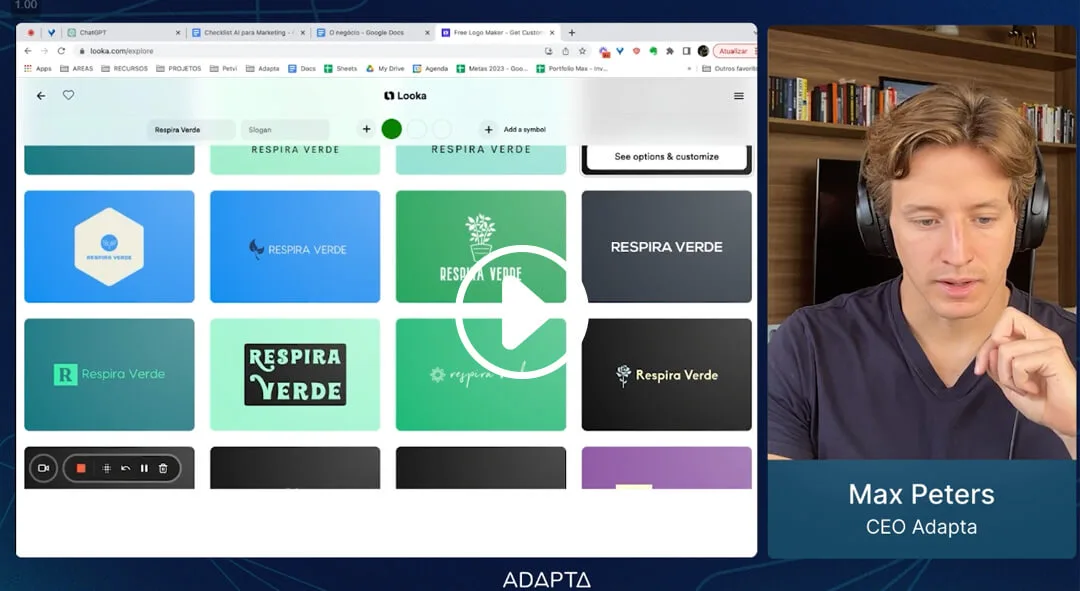This screenshot has height=591, width=1080.
Task: Click See options & customize button
Action: [666, 157]
